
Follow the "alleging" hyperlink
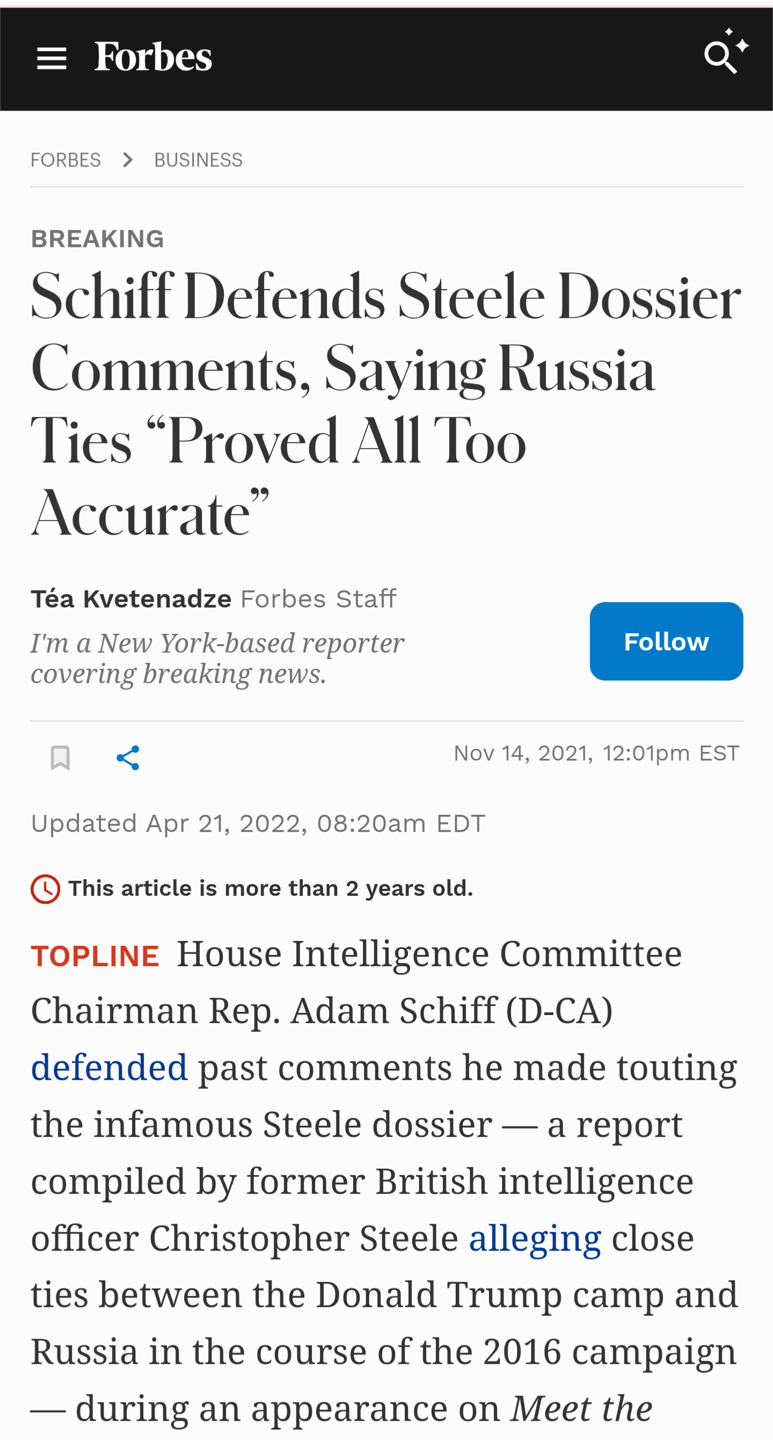[535, 1238]
